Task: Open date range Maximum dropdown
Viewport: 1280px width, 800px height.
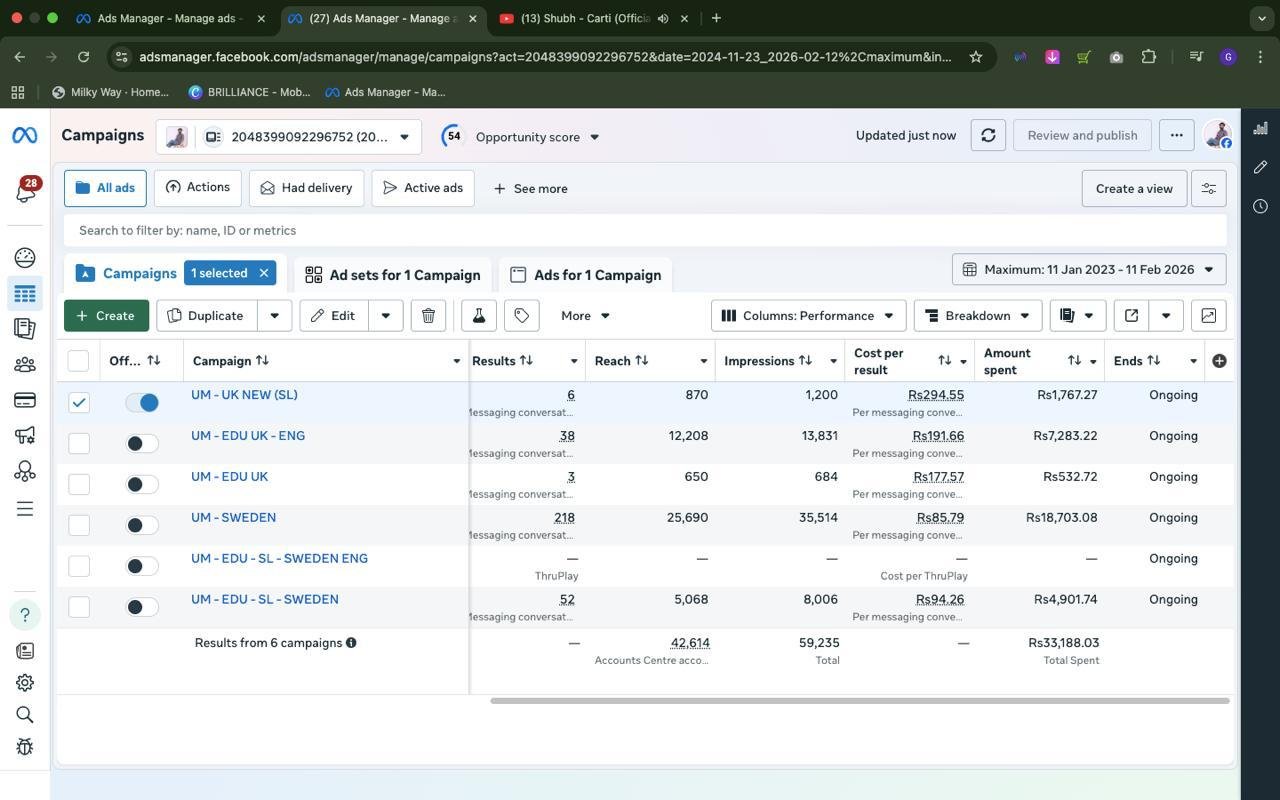Action: (x=1089, y=270)
